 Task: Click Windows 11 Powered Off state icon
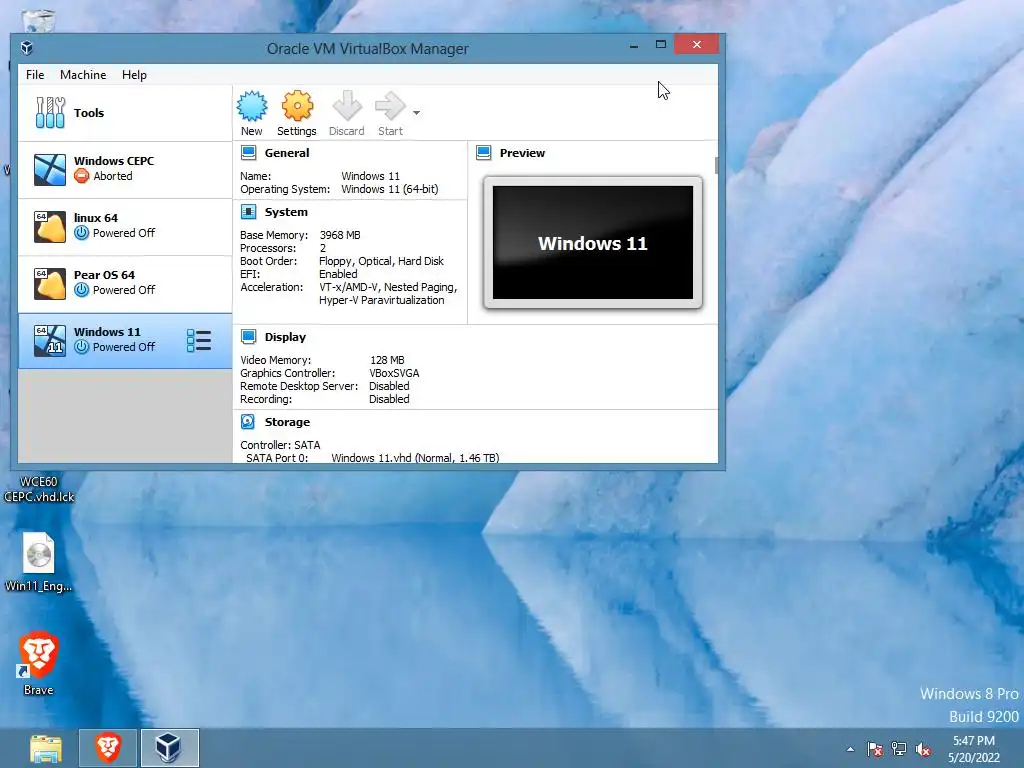pos(82,347)
